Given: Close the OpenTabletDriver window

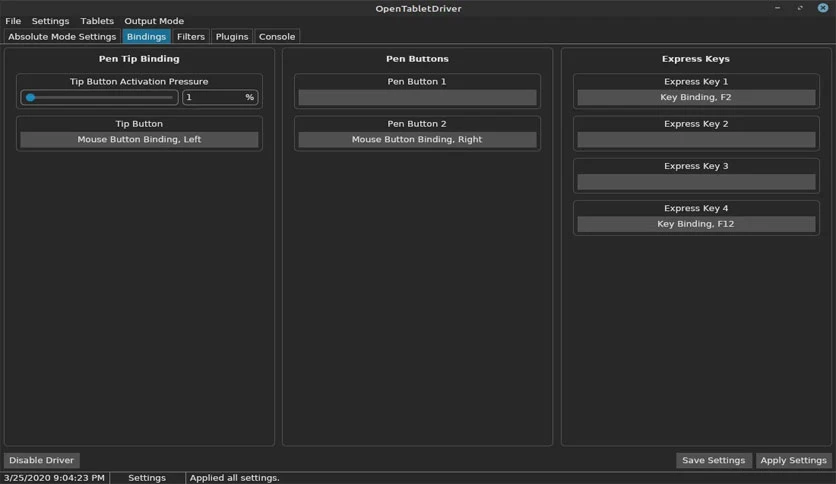Looking at the screenshot, I should tap(823, 7).
